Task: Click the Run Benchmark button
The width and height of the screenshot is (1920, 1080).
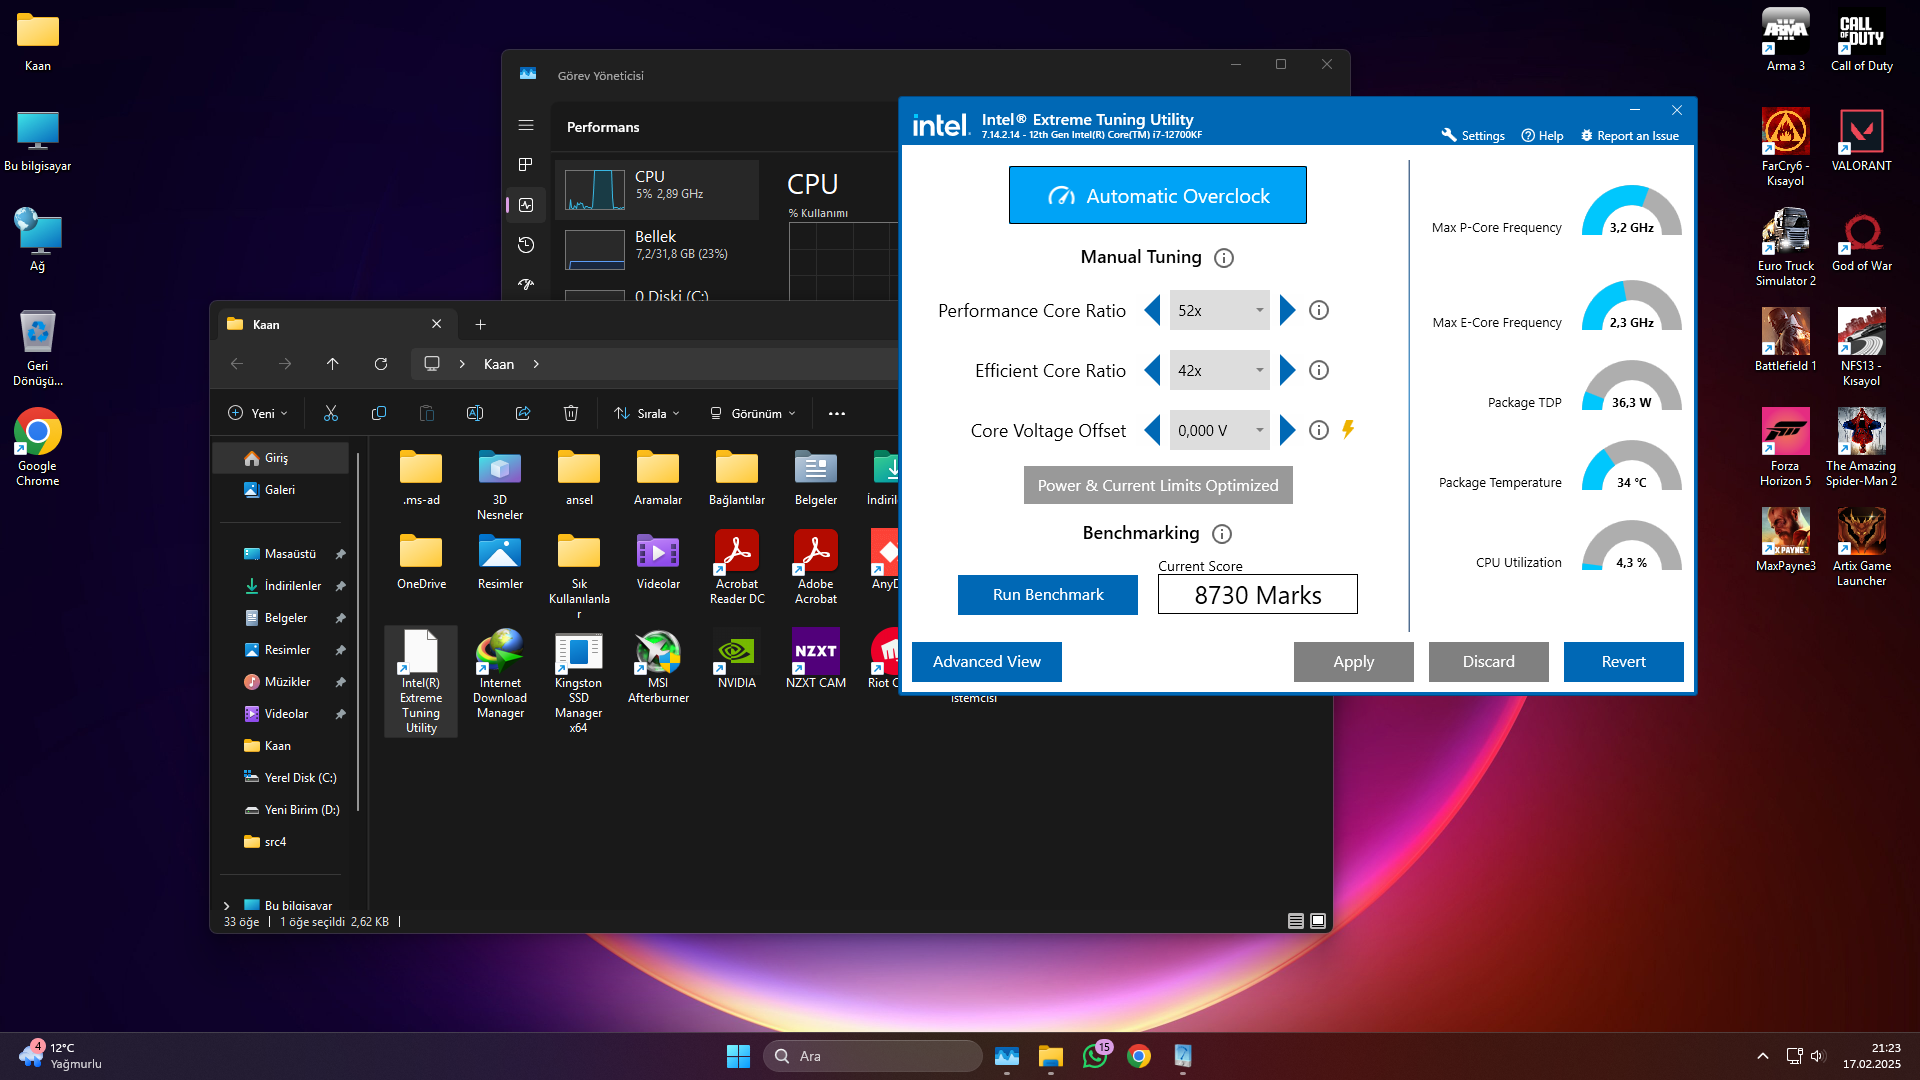Action: click(x=1047, y=594)
